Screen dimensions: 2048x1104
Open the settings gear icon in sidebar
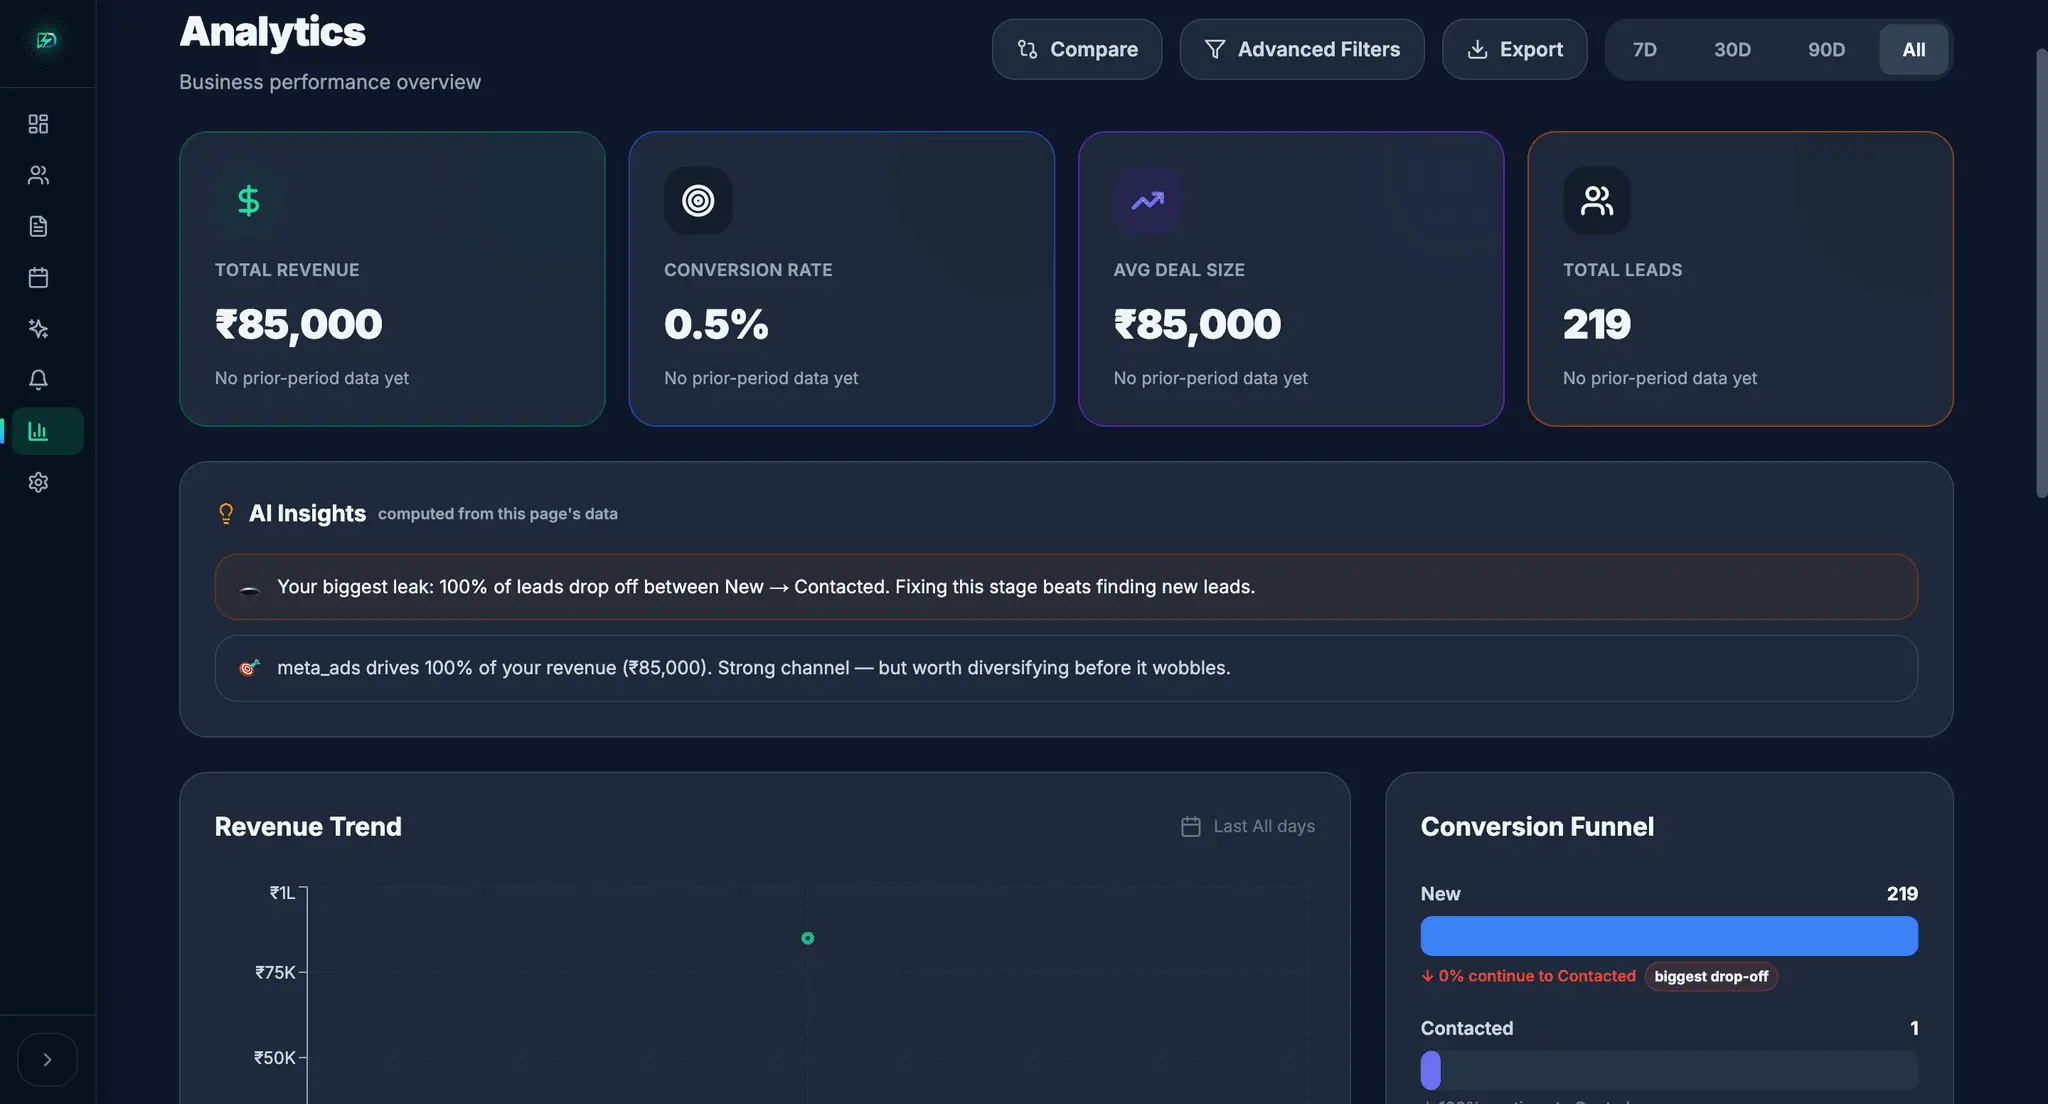pyautogui.click(x=38, y=482)
